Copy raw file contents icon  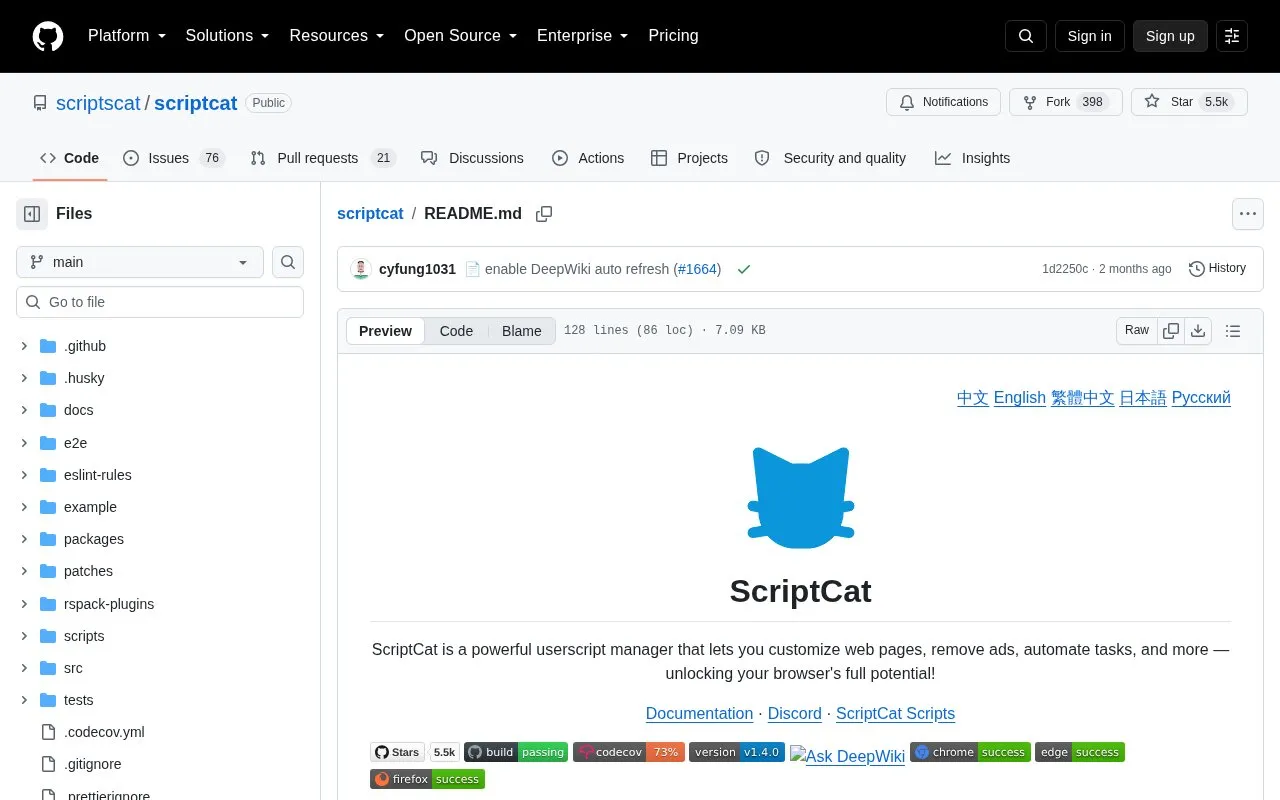pyautogui.click(x=1171, y=331)
